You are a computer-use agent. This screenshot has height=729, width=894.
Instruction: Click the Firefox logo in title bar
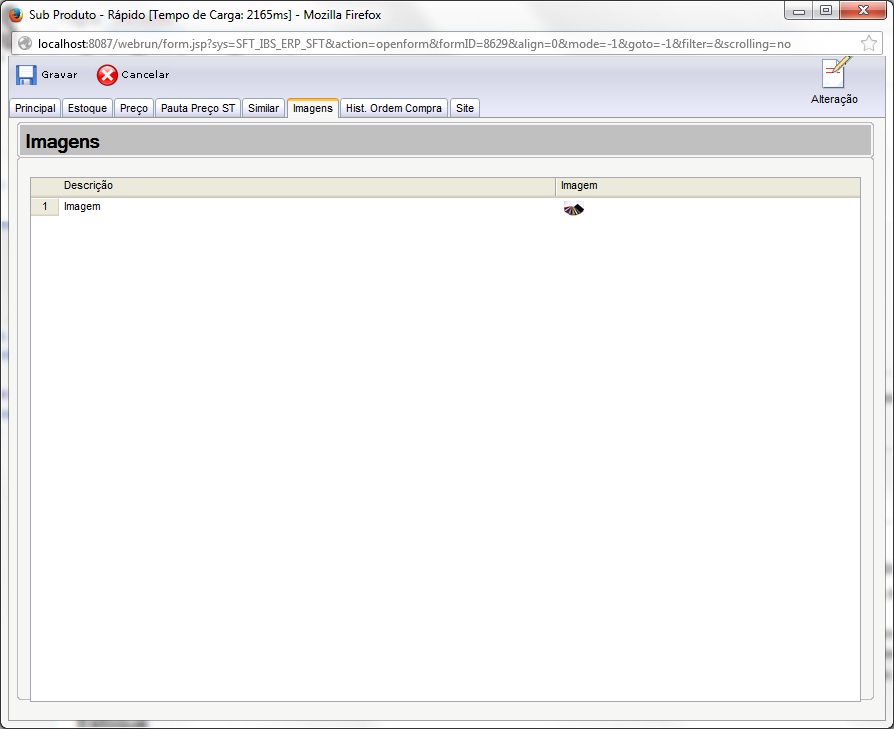[x=15, y=14]
